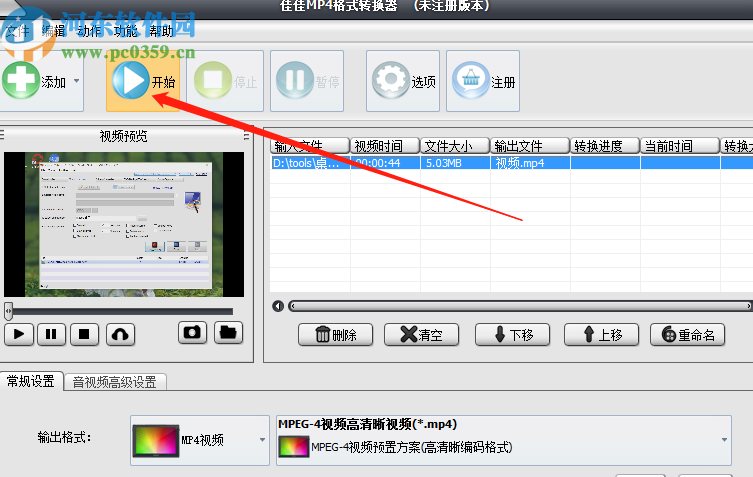Click the 00:00:44 video duration cell
753x477 pixels.
pos(386,163)
